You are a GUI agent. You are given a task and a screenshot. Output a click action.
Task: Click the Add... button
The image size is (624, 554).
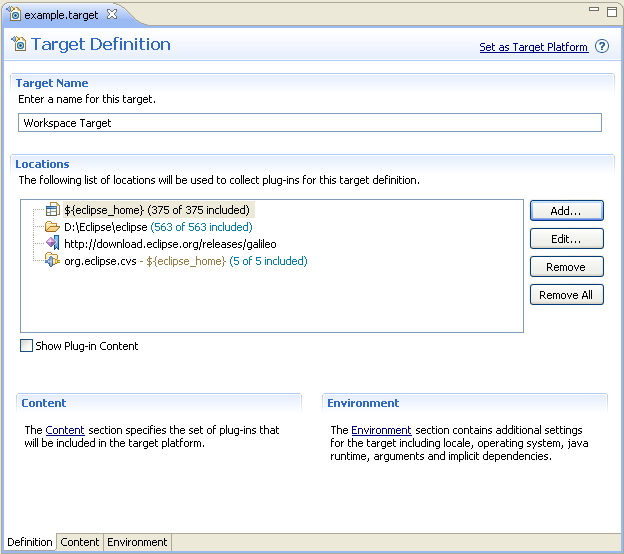(566, 211)
